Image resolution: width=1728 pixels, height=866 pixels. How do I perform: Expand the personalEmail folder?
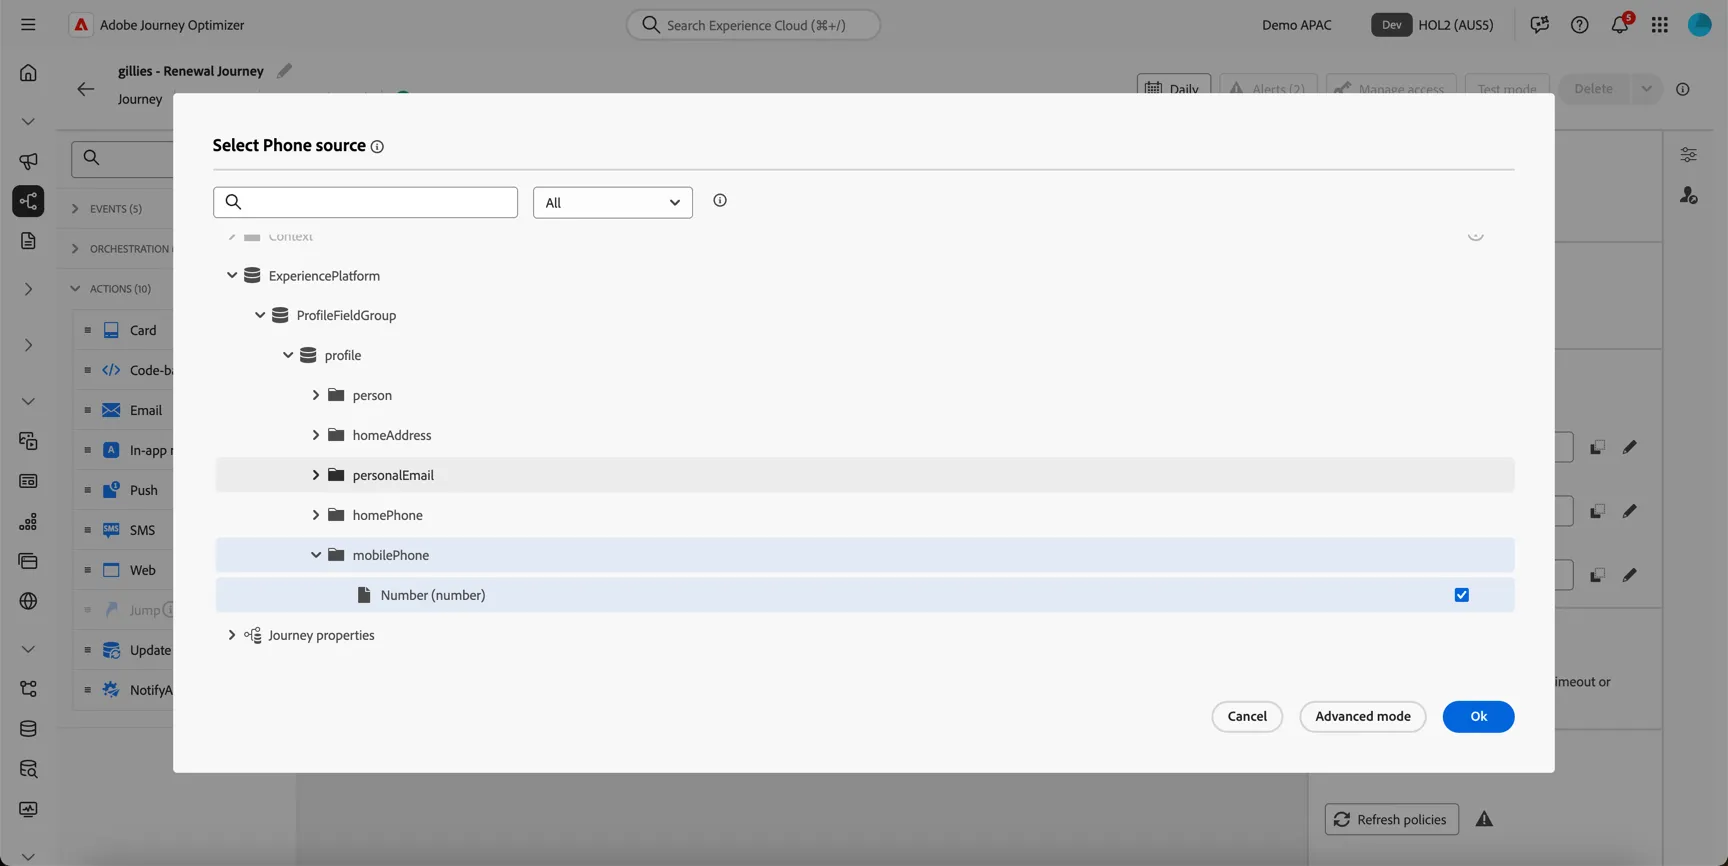pos(316,475)
